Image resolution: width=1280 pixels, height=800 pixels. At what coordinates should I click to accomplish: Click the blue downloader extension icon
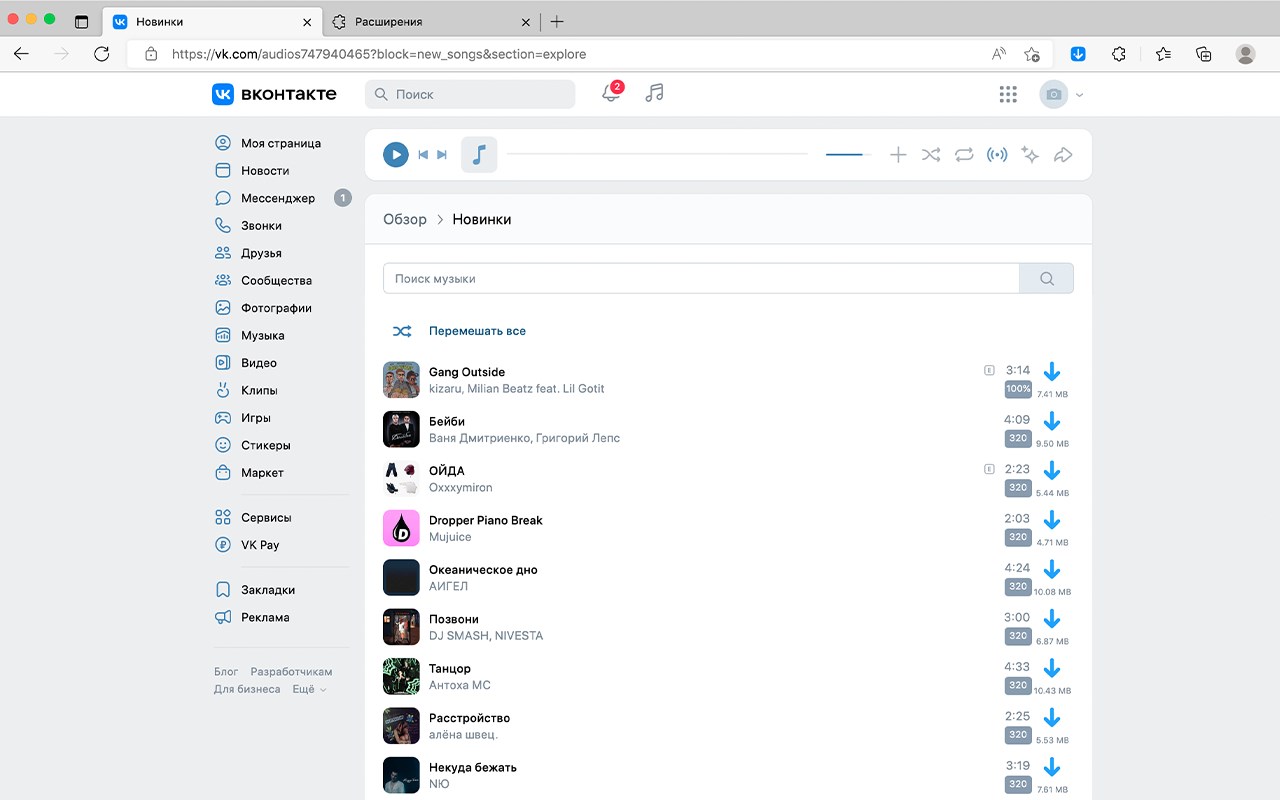point(1078,54)
